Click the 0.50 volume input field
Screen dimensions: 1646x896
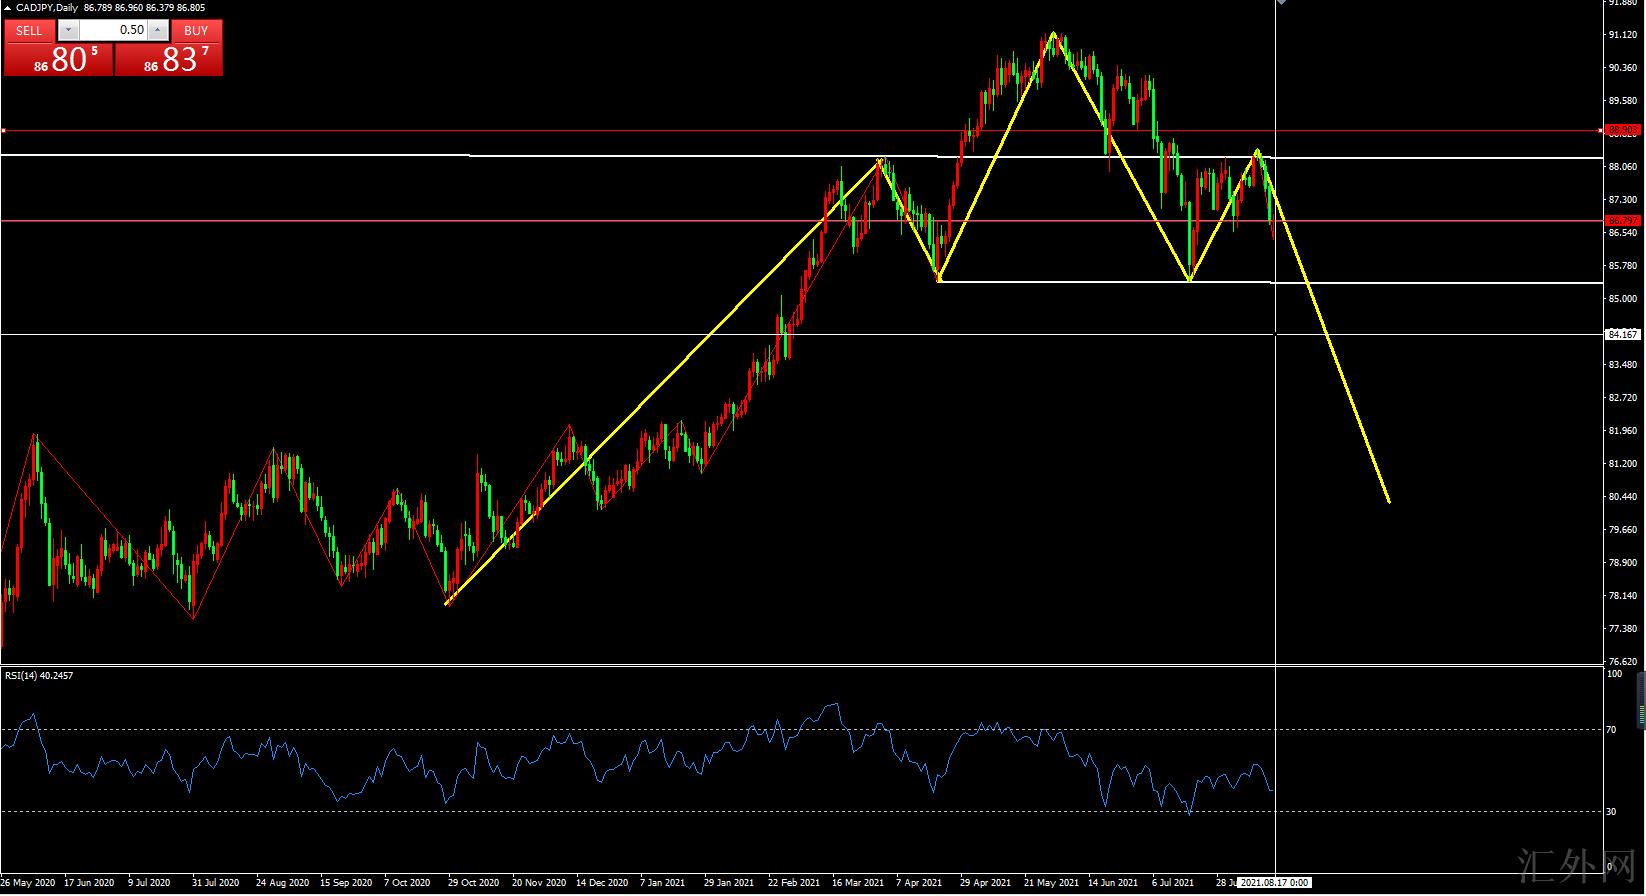click(x=115, y=30)
